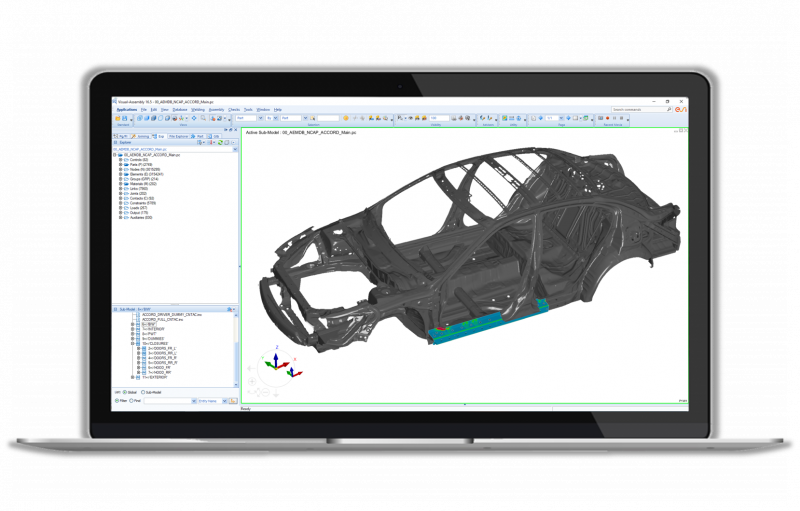Screen dimensions: 800x511
Task: Click the pause icon in macro toolbar
Action: click(614, 118)
